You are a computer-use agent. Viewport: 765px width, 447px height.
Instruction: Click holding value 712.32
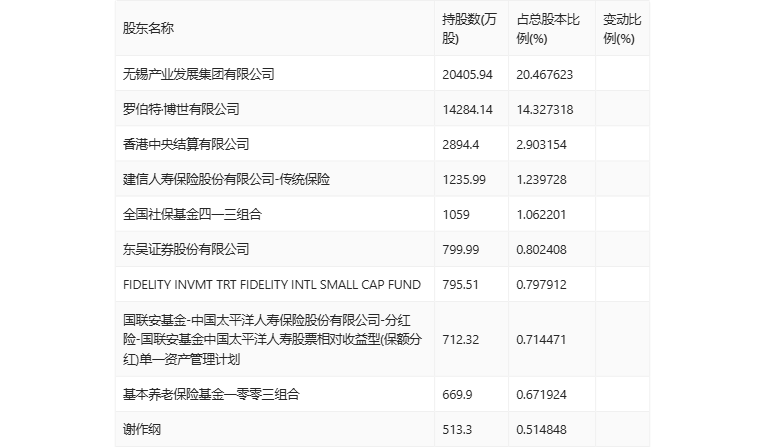pos(461,340)
